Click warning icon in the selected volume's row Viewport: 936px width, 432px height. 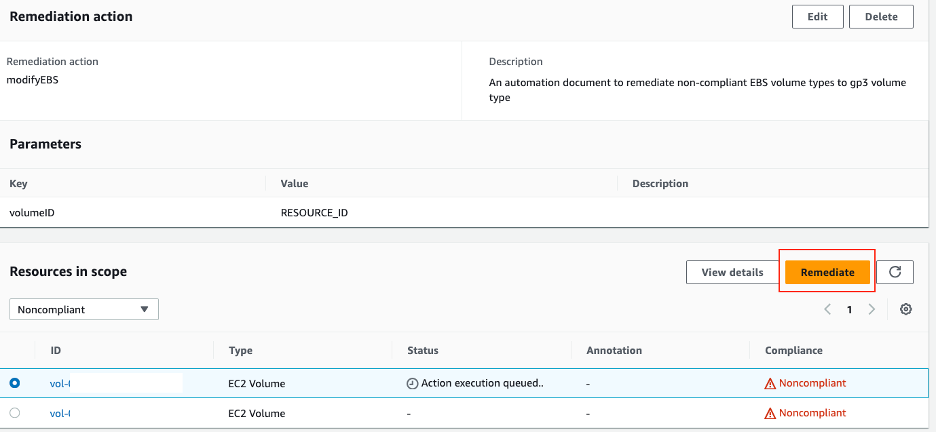pyautogui.click(x=770, y=383)
